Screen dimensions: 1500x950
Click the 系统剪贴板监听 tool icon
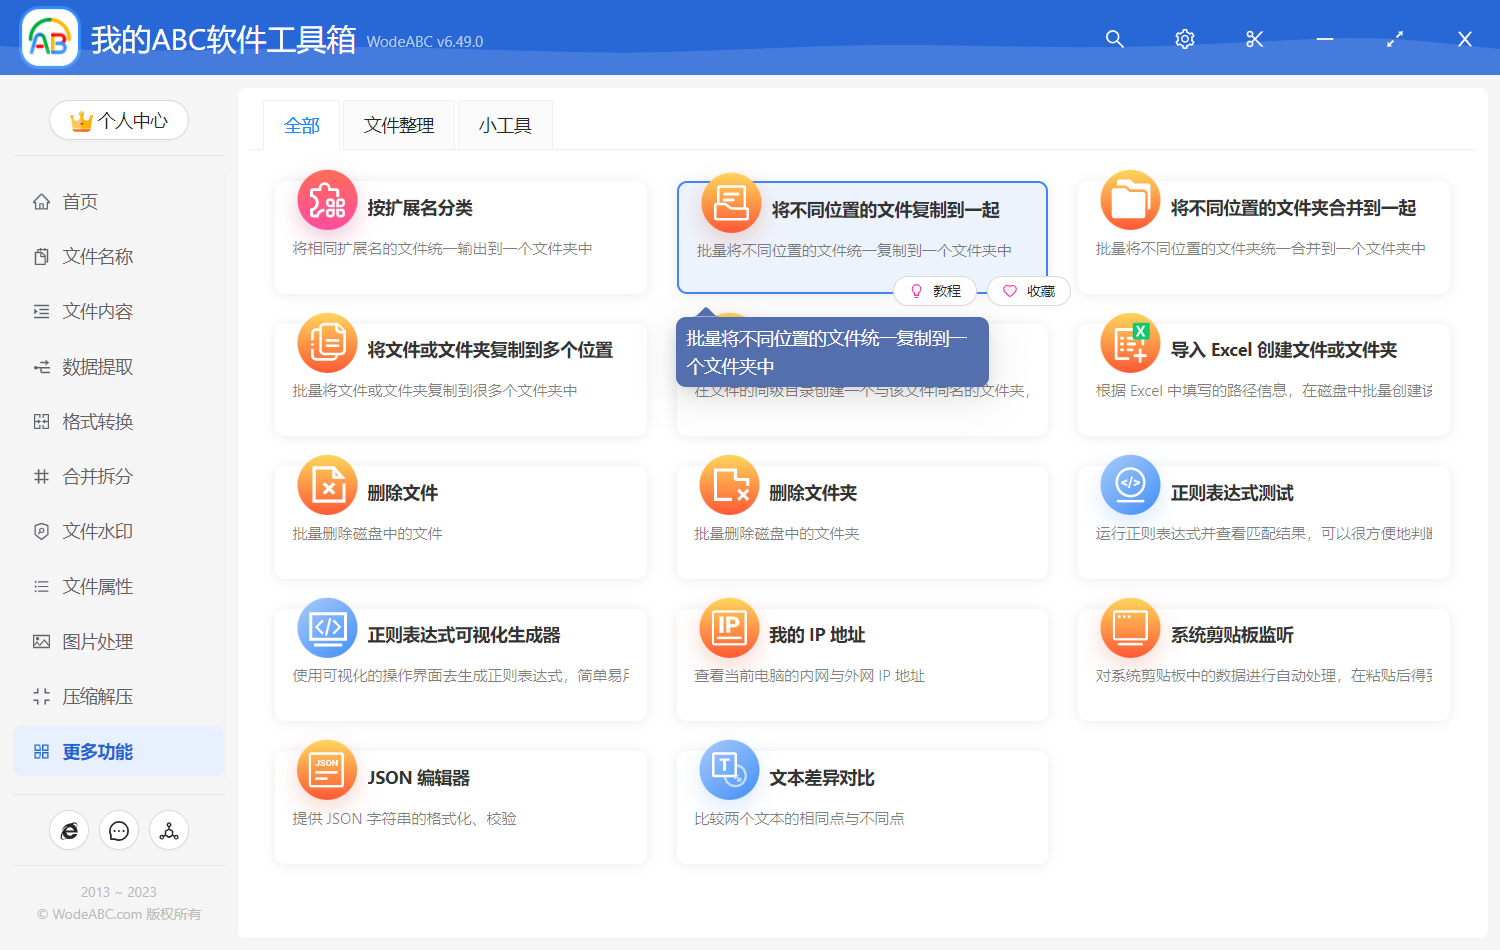pos(1129,628)
